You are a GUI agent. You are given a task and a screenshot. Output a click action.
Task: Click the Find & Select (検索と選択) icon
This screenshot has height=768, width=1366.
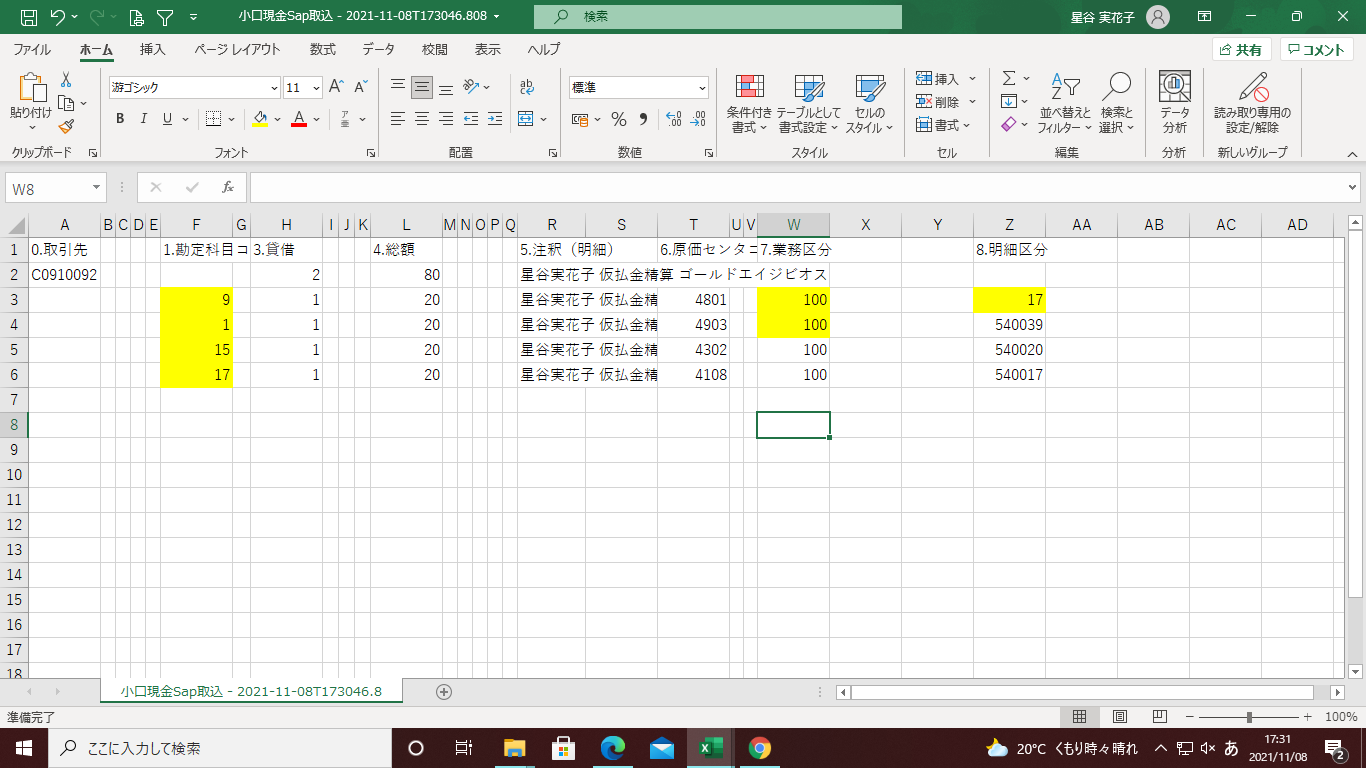[1116, 104]
